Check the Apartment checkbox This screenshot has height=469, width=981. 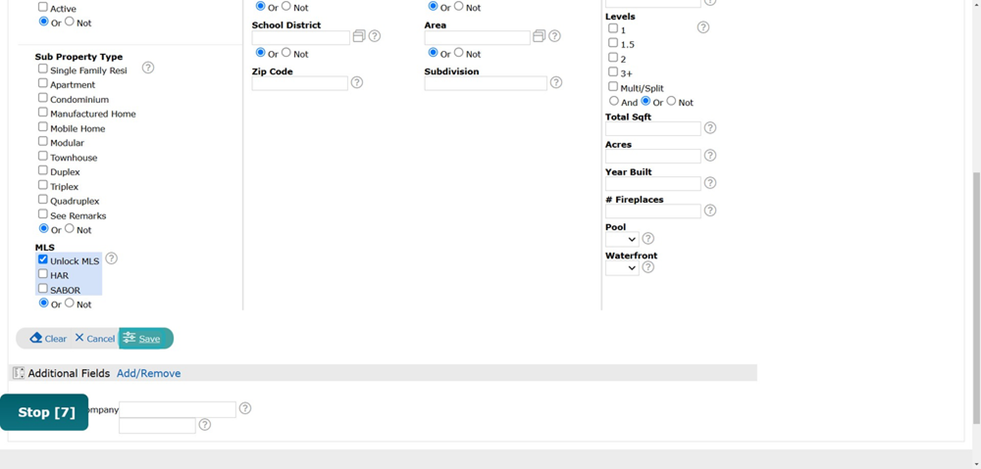(x=43, y=83)
